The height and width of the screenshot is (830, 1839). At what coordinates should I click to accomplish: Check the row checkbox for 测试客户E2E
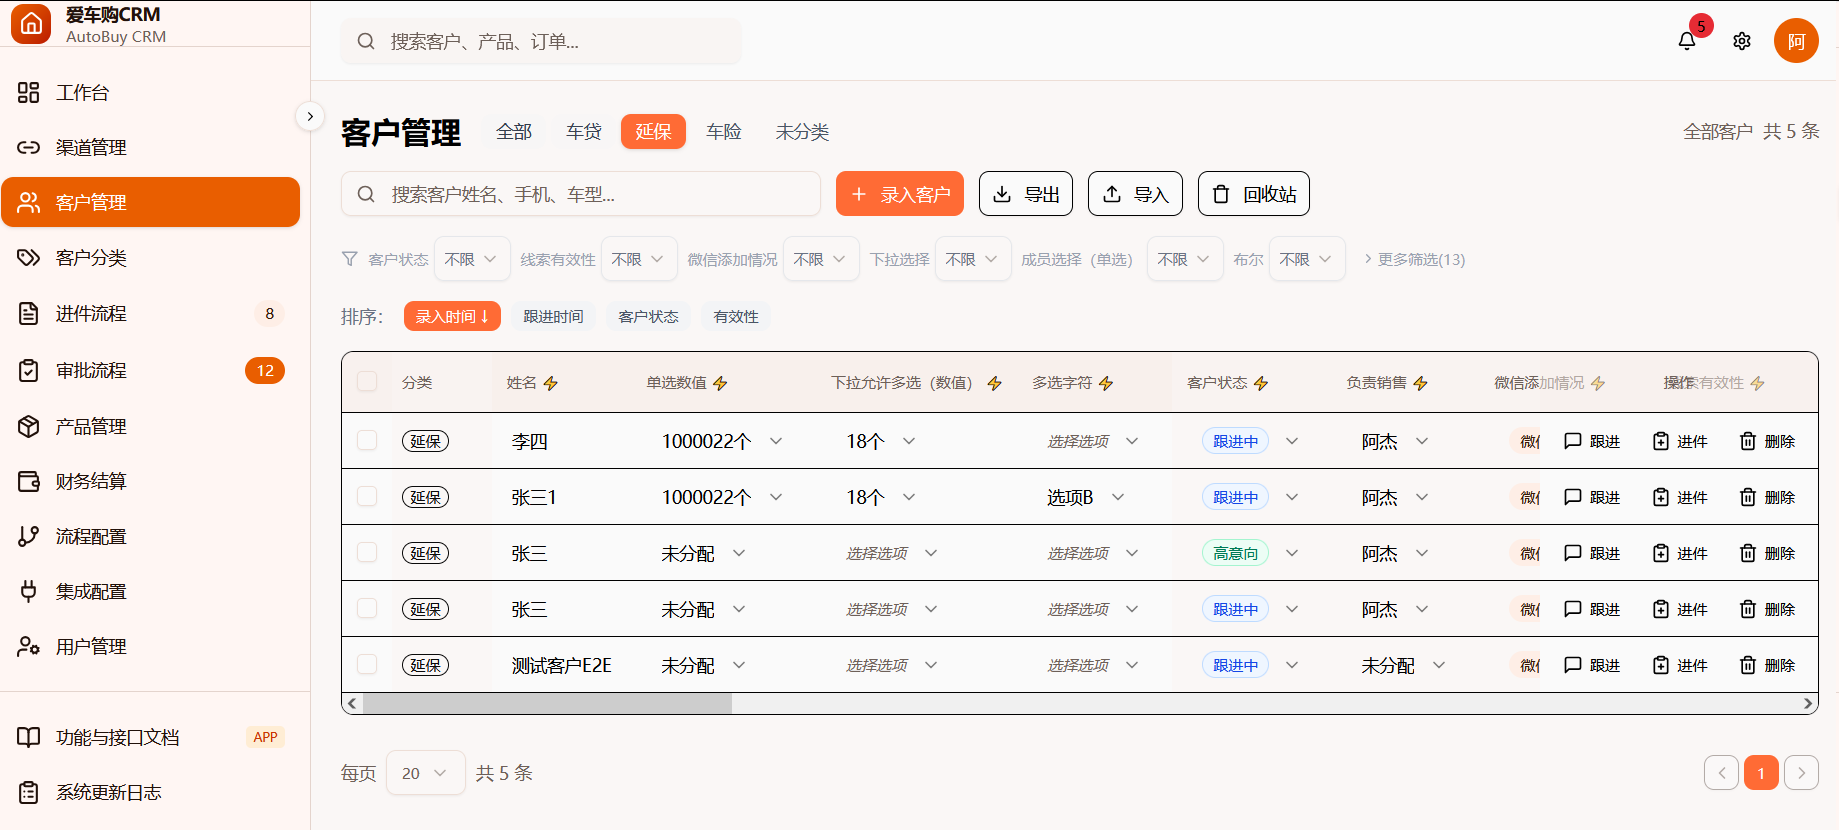pyautogui.click(x=367, y=664)
